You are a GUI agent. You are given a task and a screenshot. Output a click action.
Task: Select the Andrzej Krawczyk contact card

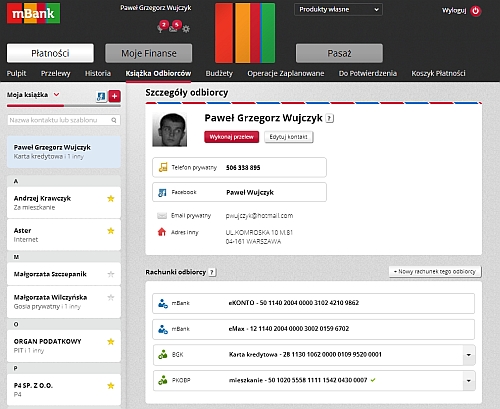[64, 203]
